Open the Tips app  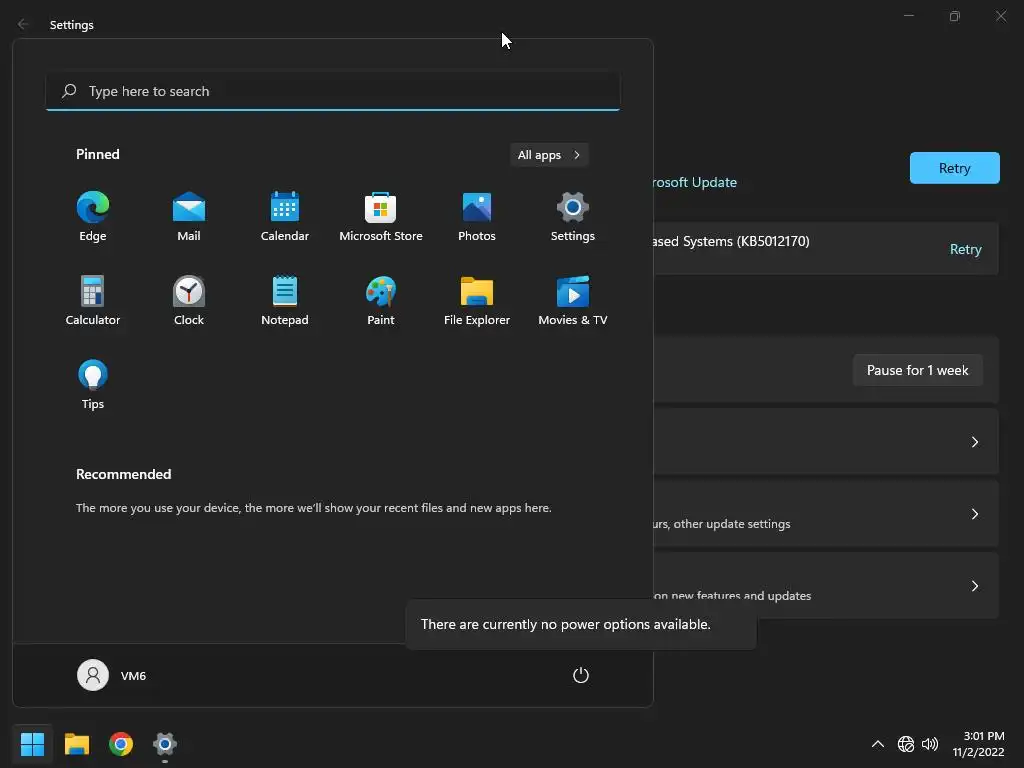93,385
